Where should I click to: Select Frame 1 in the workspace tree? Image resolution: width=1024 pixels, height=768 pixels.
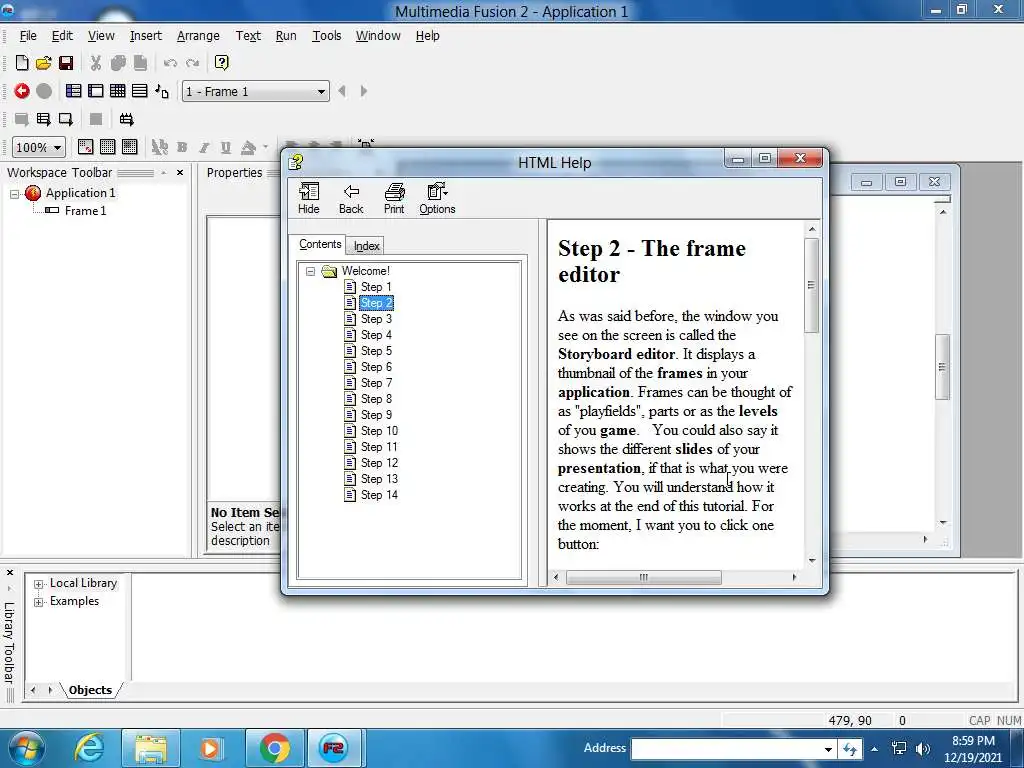point(85,211)
